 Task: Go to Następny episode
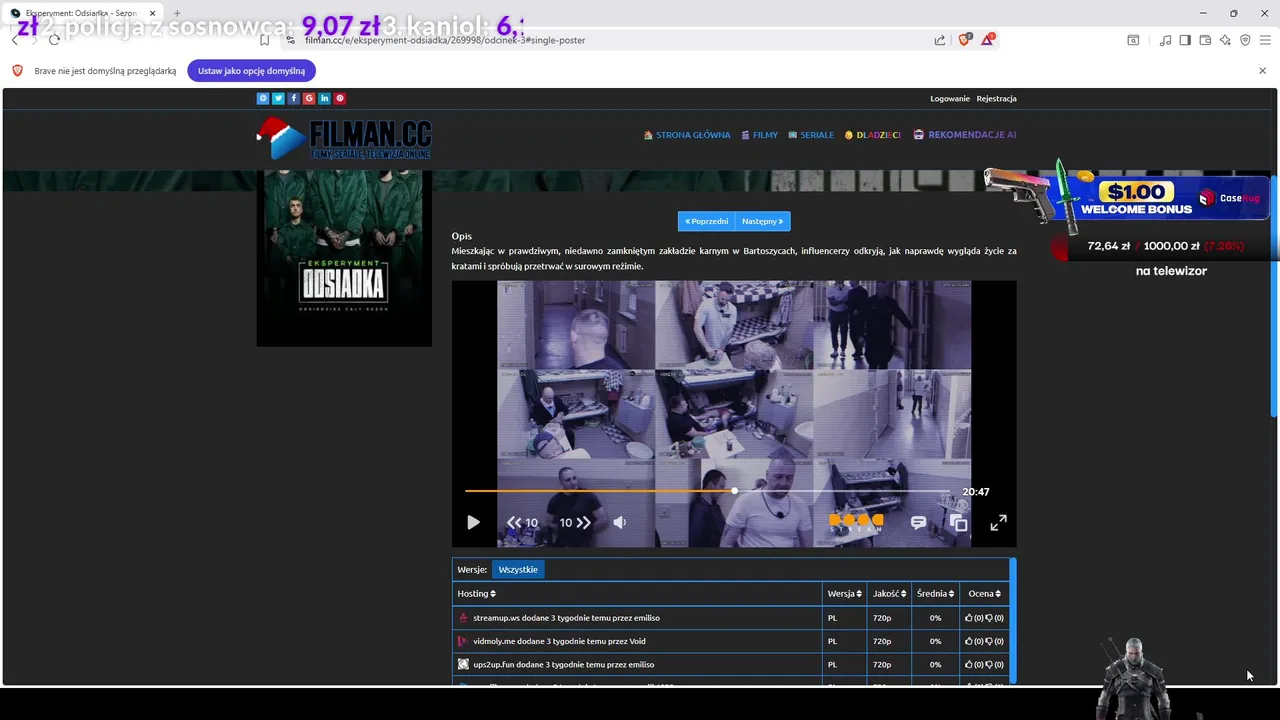click(763, 221)
